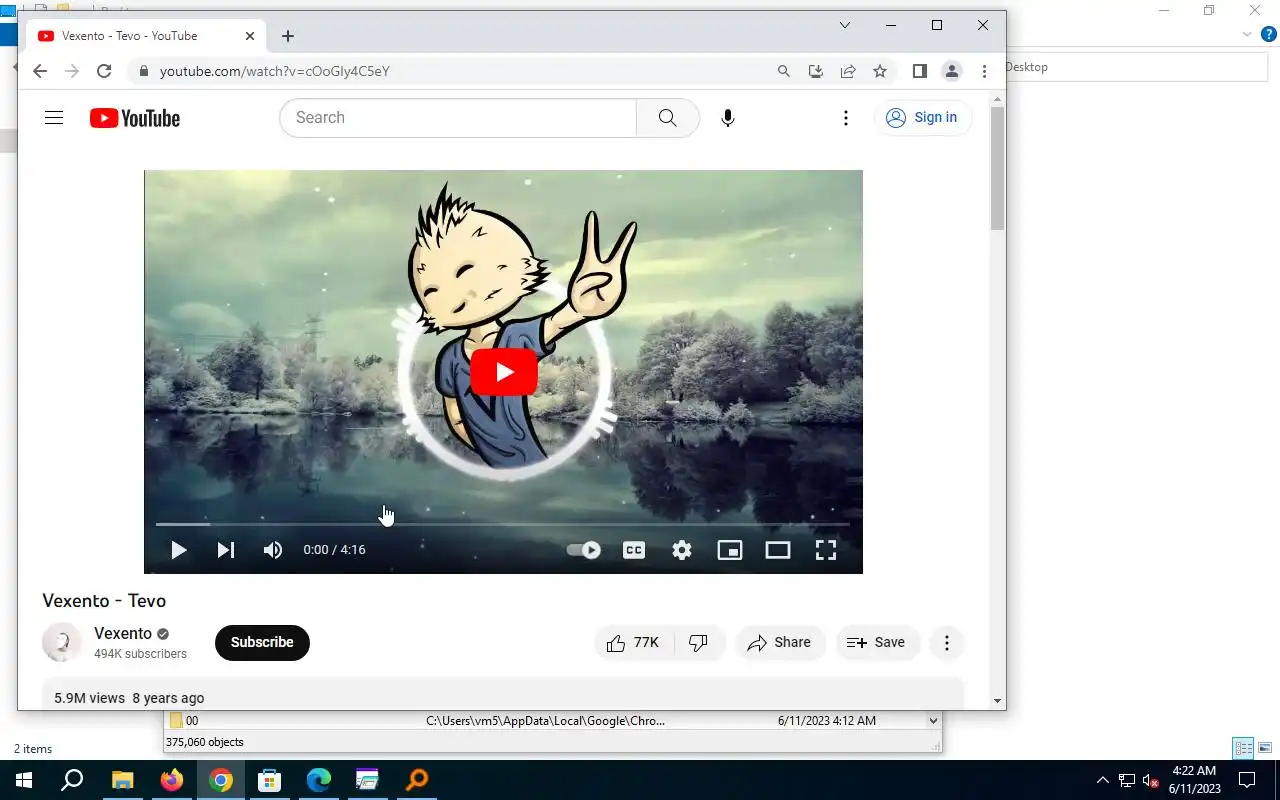1280x800 pixels.
Task: Click the large red play button overlay
Action: (x=504, y=372)
